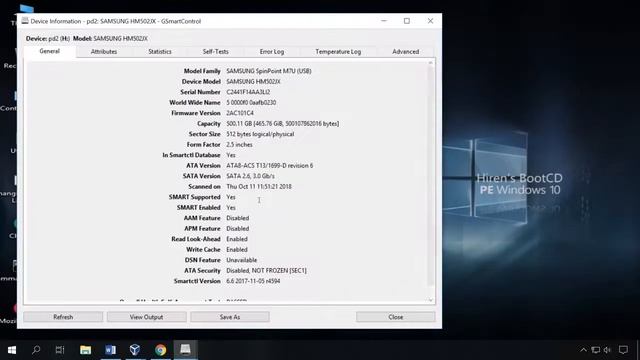View the Error Log tab
Image resolution: width=640 pixels, height=360 pixels.
coord(271,51)
